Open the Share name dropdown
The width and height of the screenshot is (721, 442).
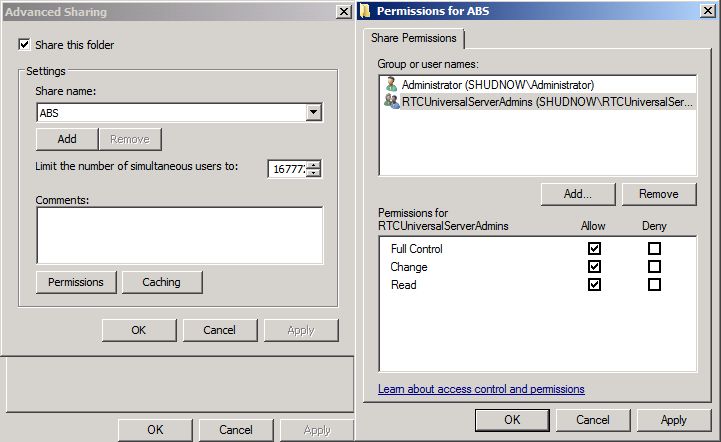314,113
